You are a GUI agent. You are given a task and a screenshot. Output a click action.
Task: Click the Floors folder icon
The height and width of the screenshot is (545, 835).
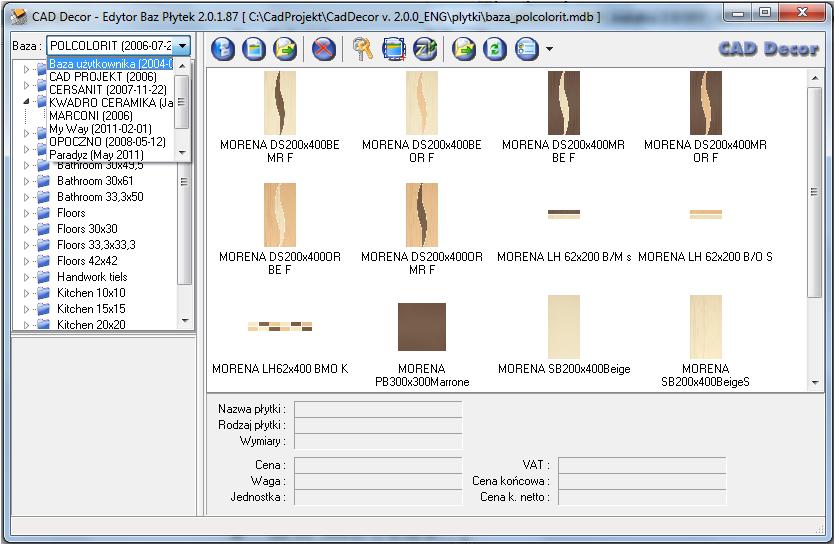(44, 213)
